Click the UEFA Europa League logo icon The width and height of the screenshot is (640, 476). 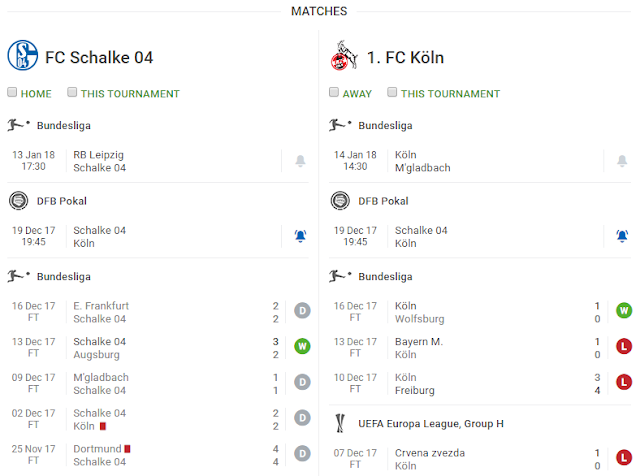(340, 424)
